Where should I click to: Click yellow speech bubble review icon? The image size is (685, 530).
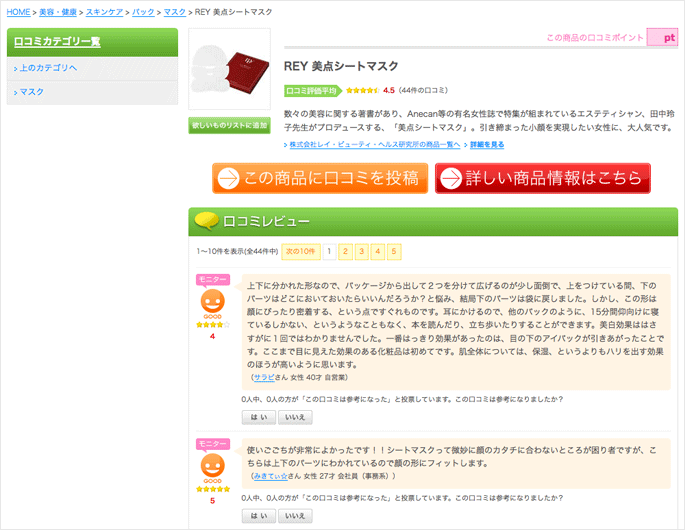tap(206, 221)
